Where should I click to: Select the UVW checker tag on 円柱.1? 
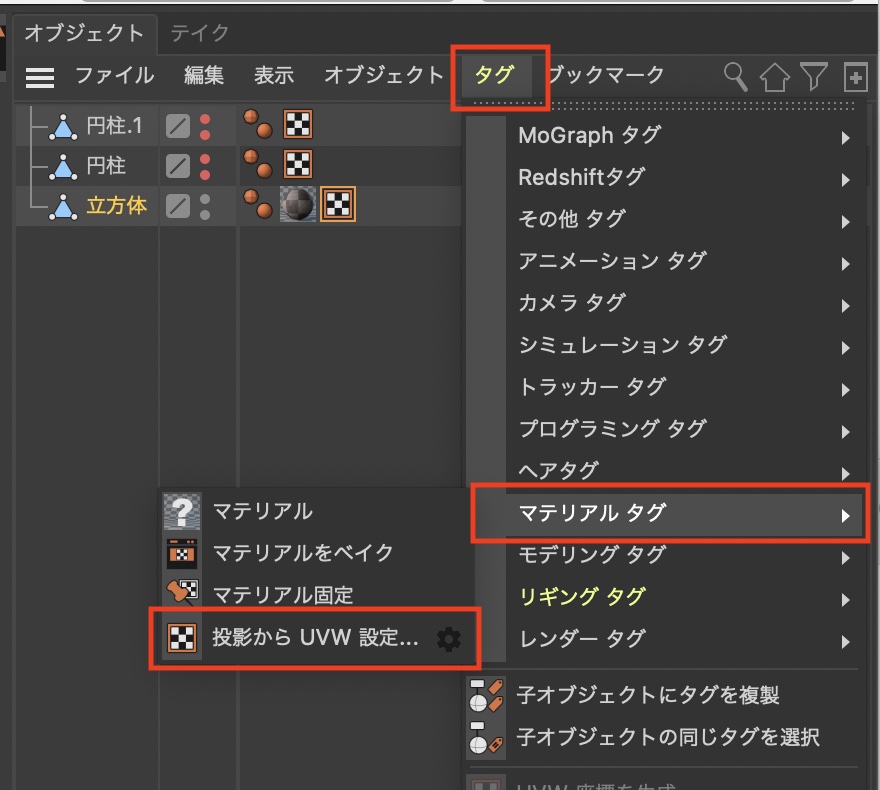298,125
